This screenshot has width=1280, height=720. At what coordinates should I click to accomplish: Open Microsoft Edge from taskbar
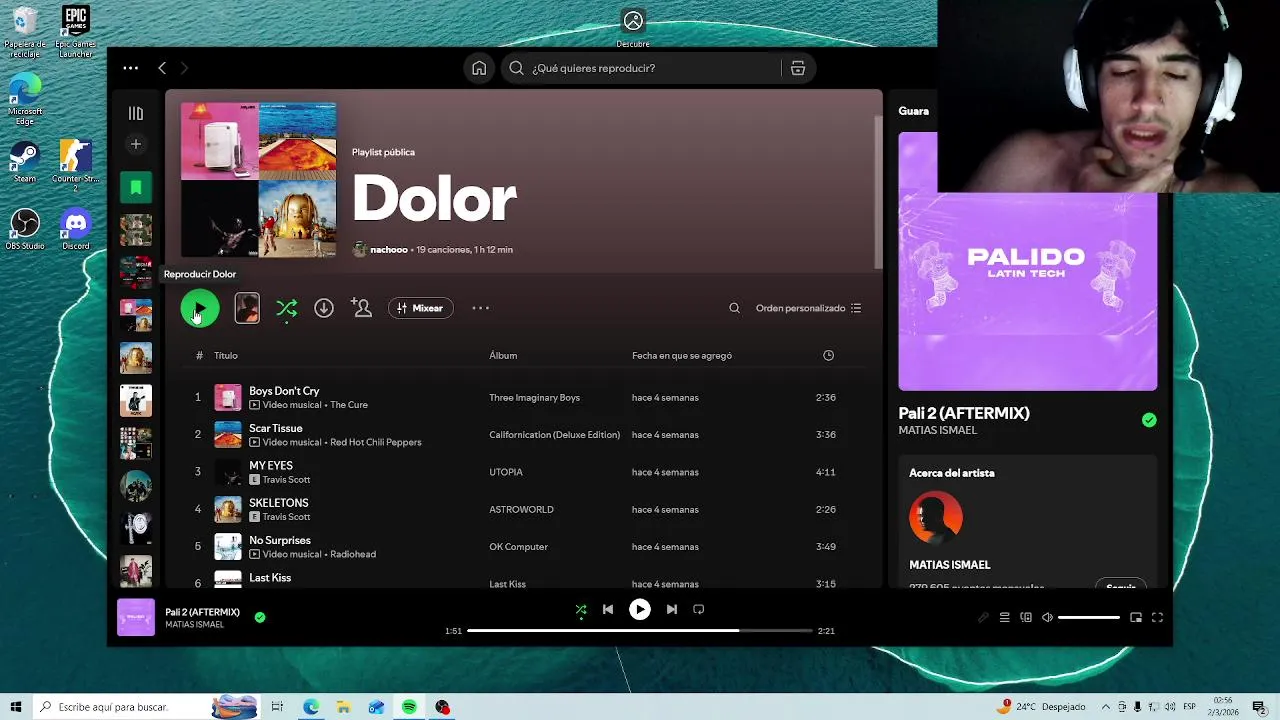311,707
